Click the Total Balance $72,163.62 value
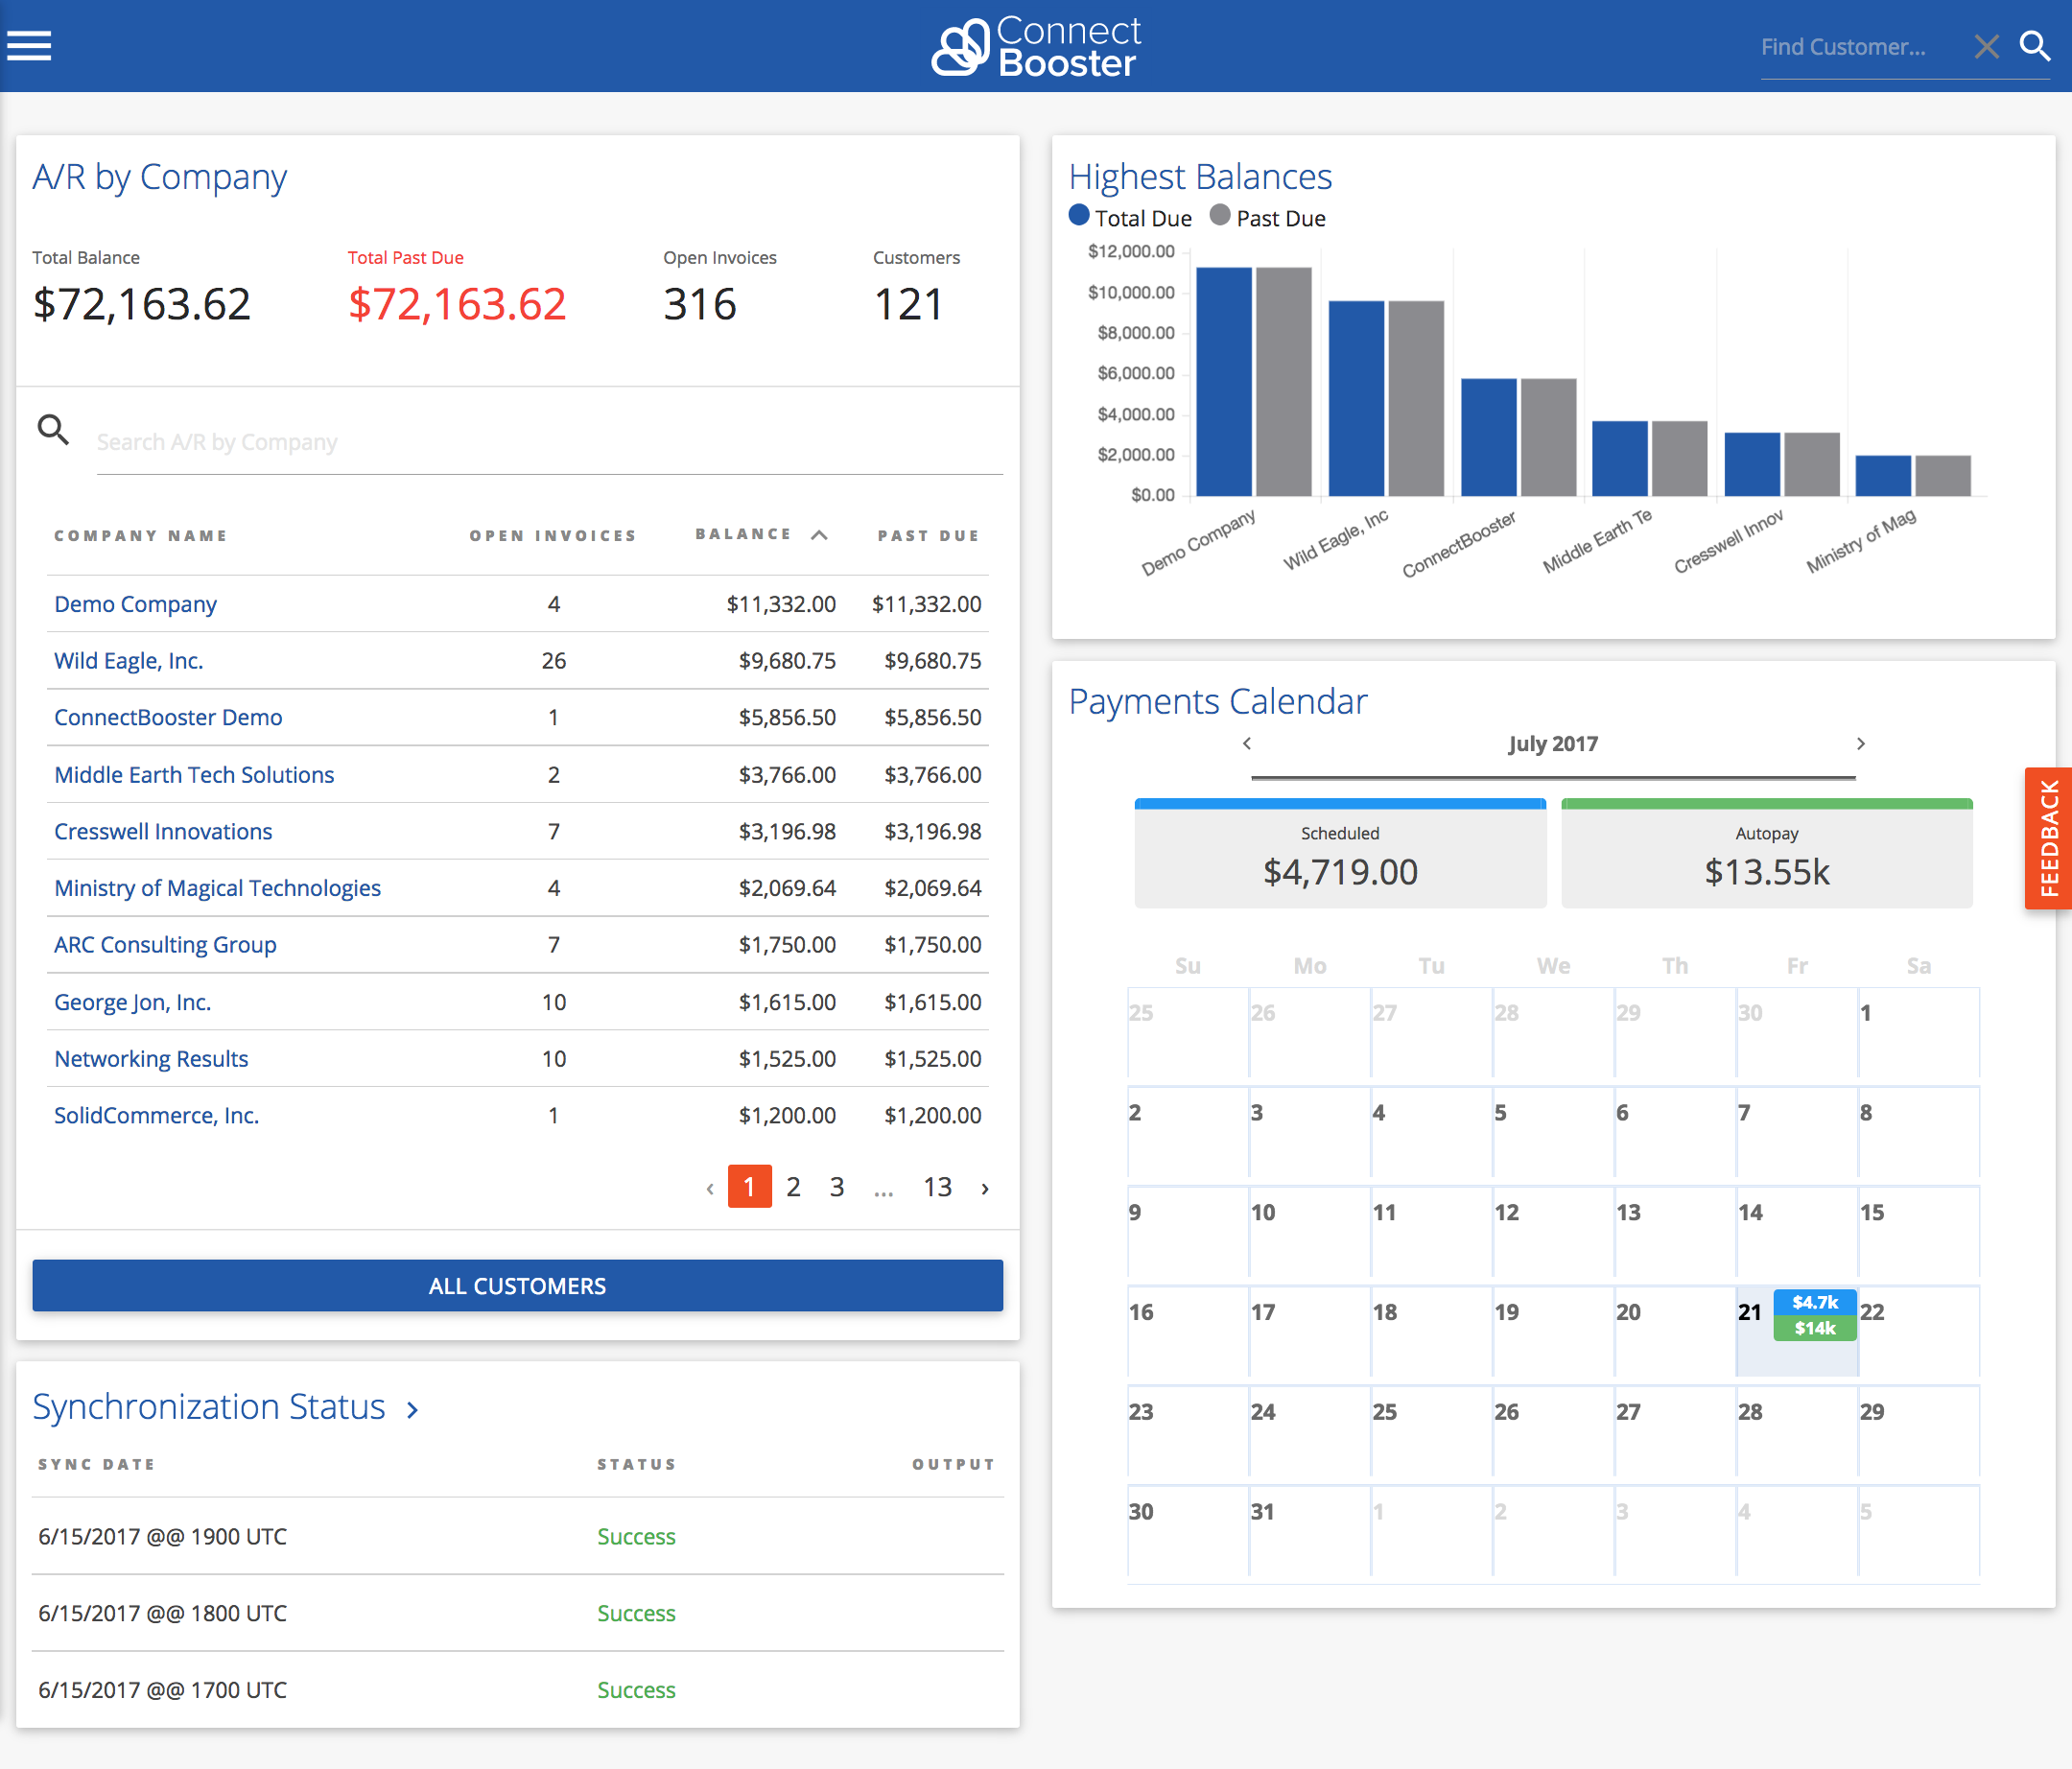This screenshot has width=2072, height=1769. pos(142,304)
